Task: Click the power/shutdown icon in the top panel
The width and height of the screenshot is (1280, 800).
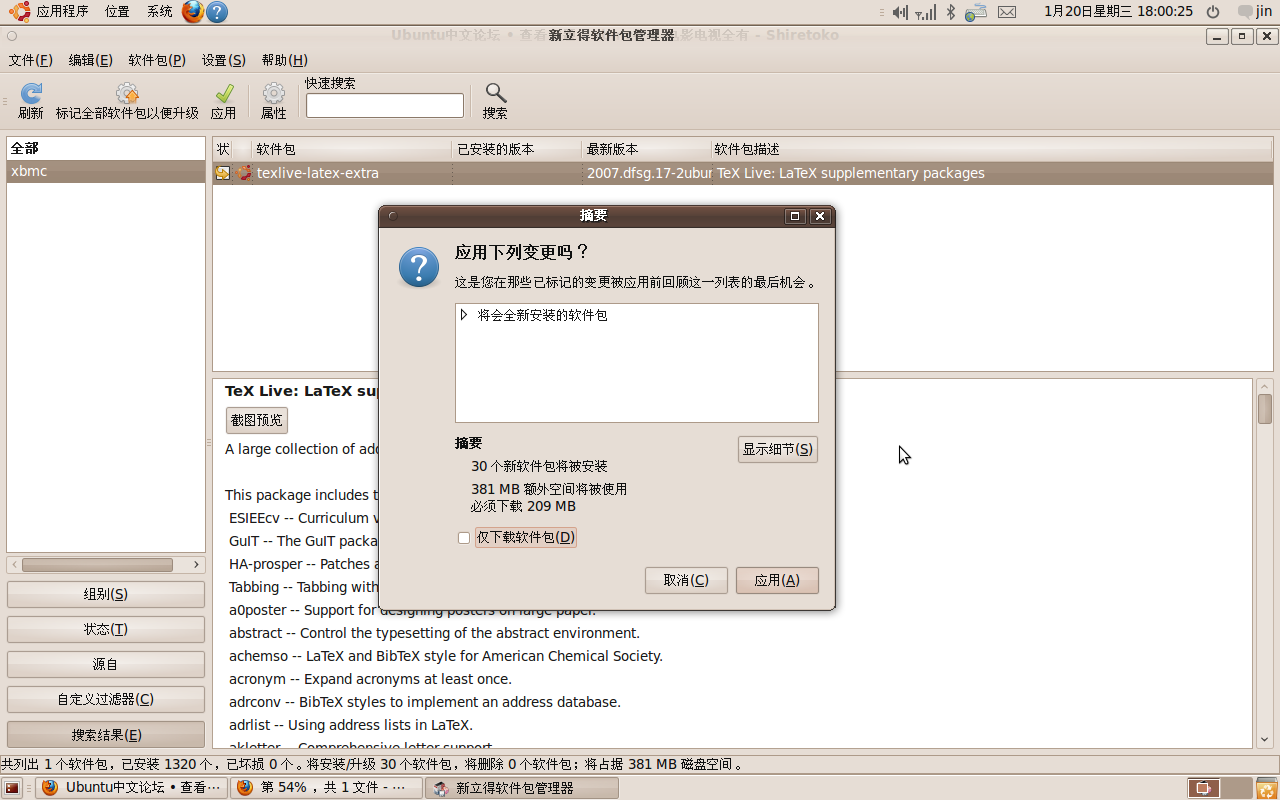Action: click(1213, 12)
